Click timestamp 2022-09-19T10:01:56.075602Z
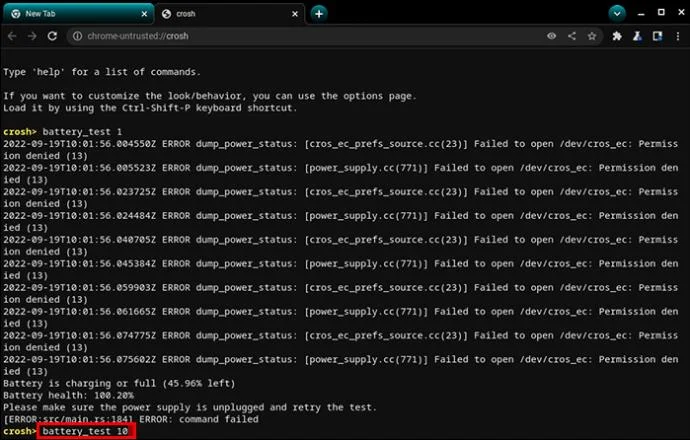 tap(79, 359)
